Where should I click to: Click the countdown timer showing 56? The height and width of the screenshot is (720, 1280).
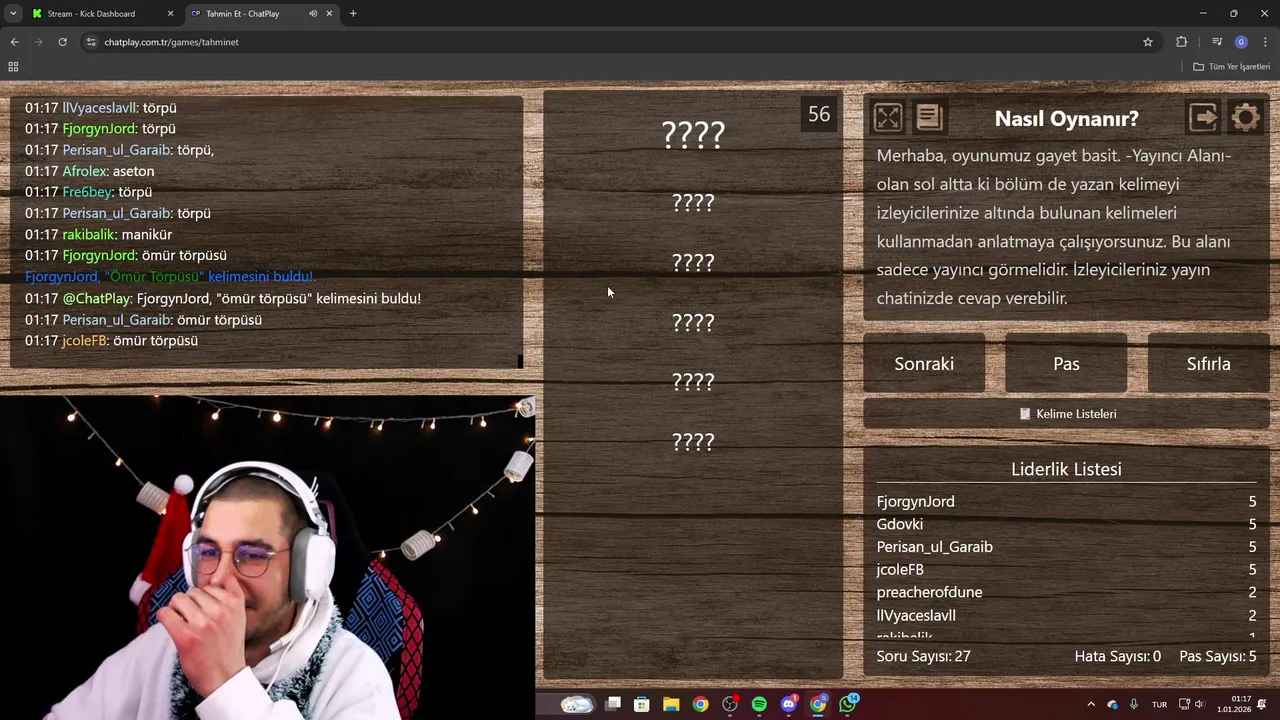819,114
